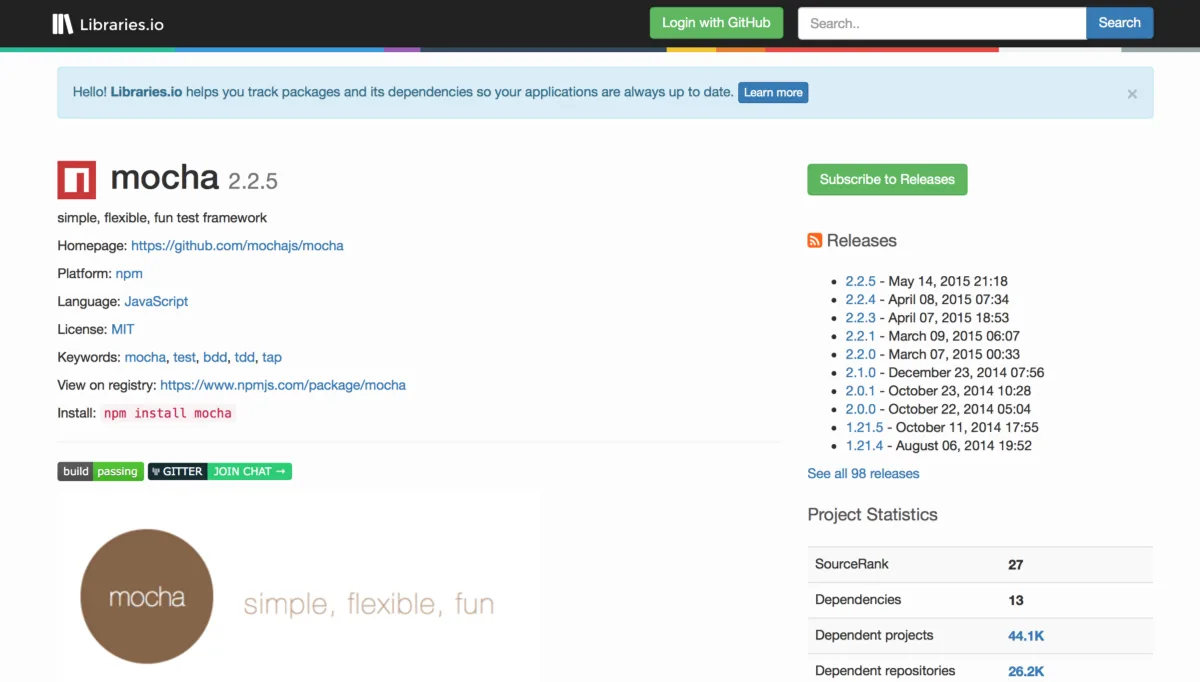Image resolution: width=1200 pixels, height=682 pixels.
Task: Focus the Search input field
Action: click(941, 23)
